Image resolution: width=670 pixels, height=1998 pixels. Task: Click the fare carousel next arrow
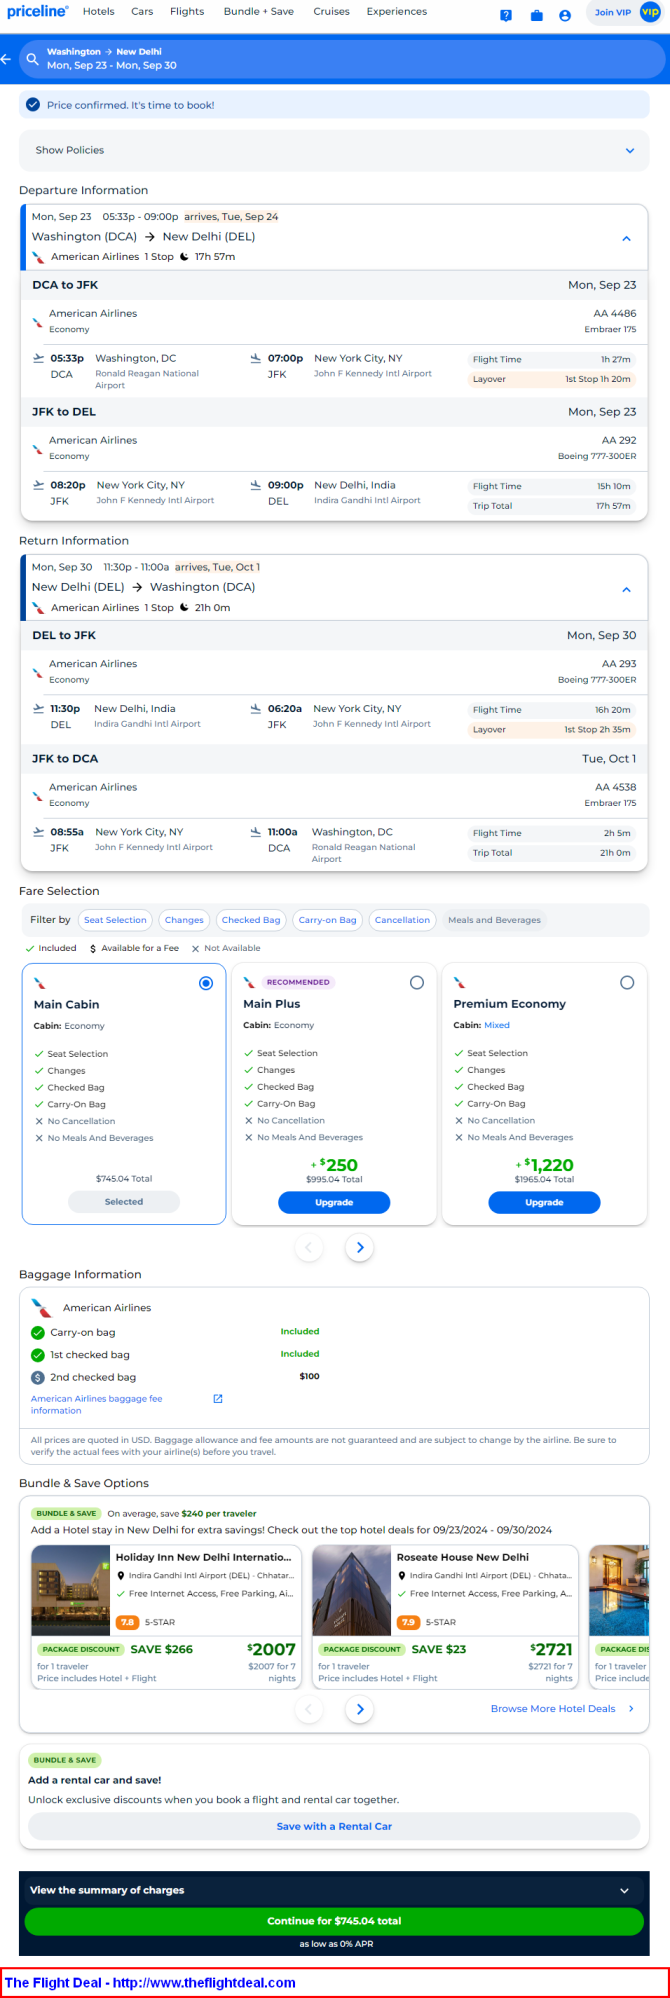click(x=360, y=1247)
